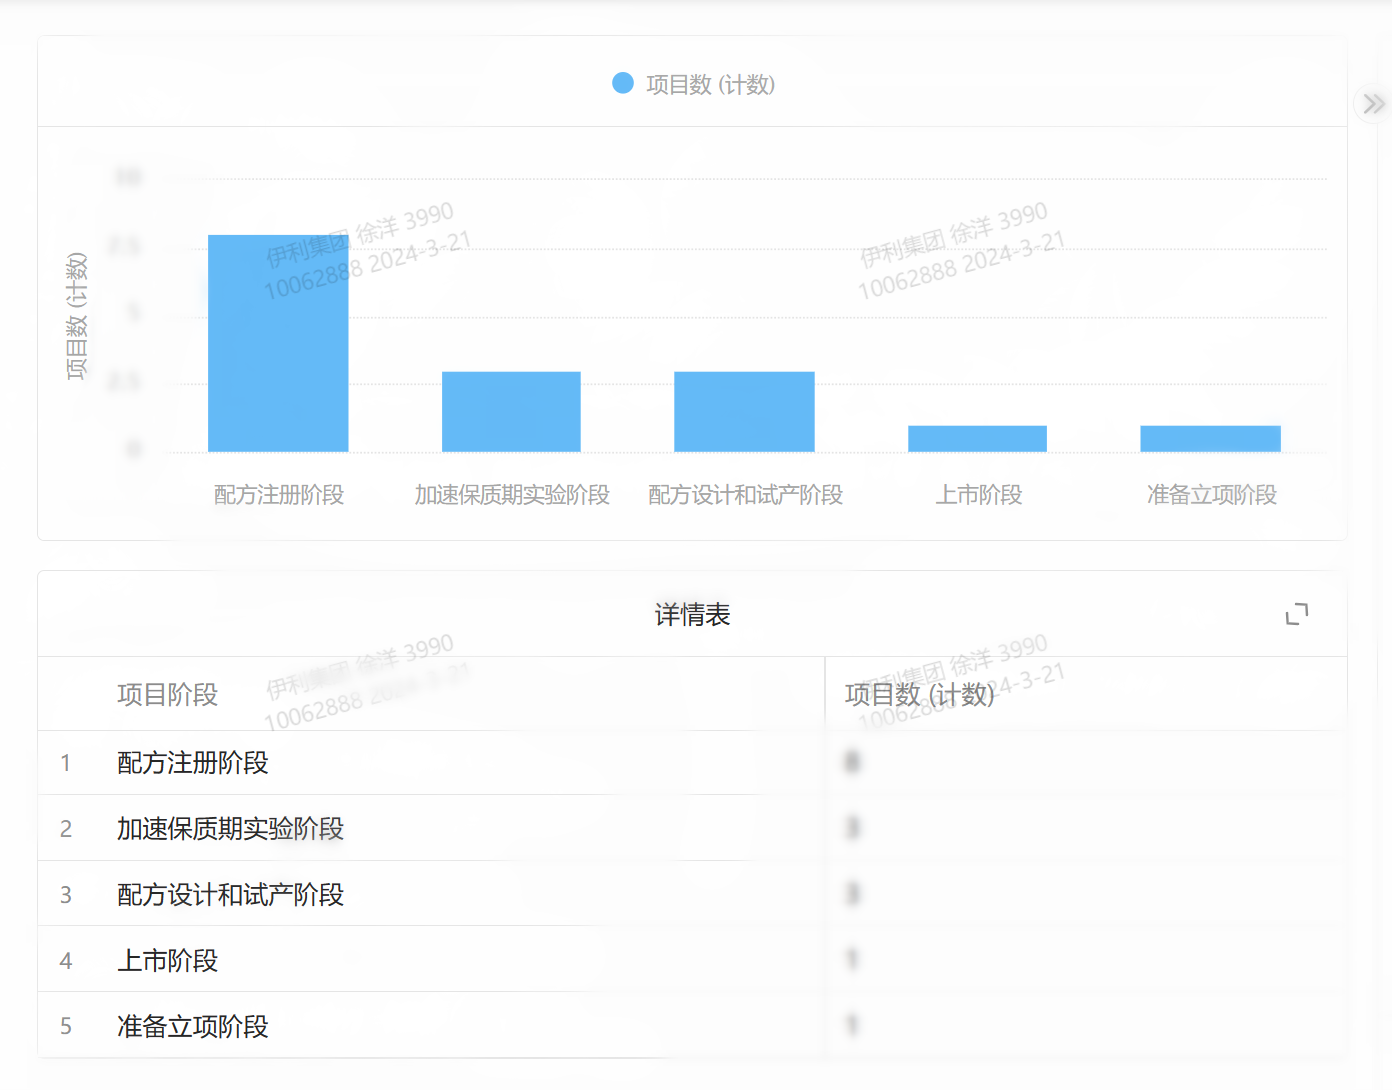Toggle the 项目数 (计数) legend marker

click(623, 83)
